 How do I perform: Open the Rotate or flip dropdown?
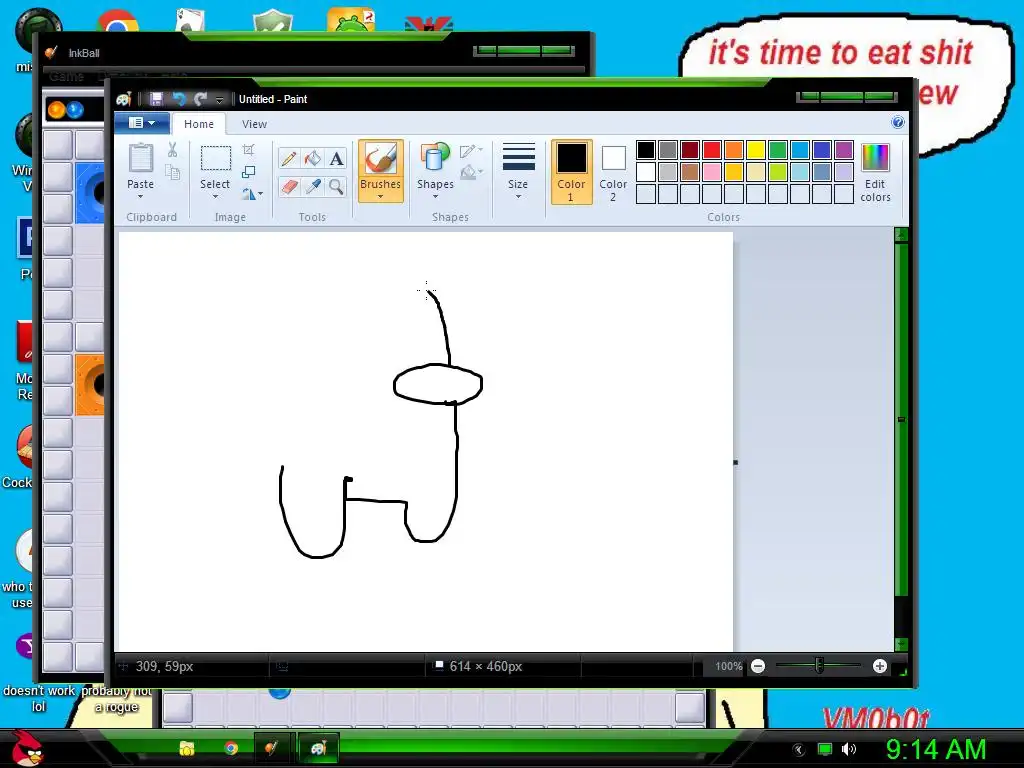(252, 194)
